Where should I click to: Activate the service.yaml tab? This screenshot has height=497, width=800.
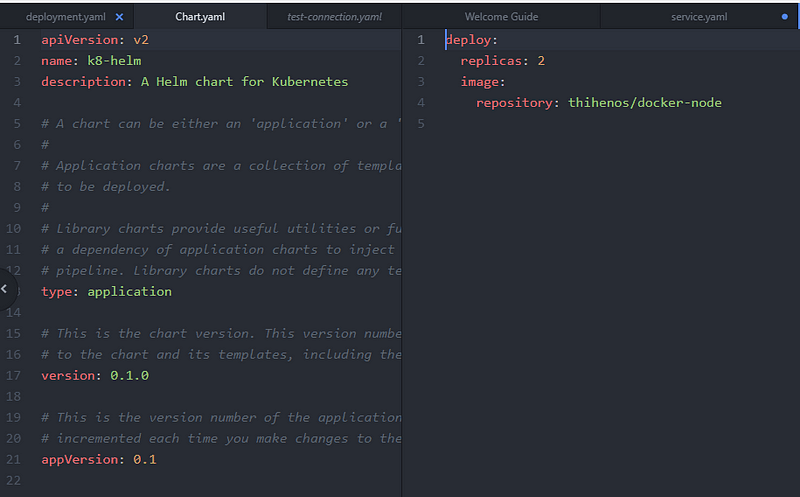[699, 17]
